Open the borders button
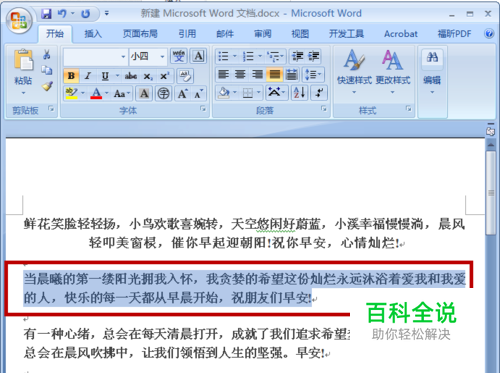Image resolution: width=500 pixels, height=373 pixels. coord(248,93)
